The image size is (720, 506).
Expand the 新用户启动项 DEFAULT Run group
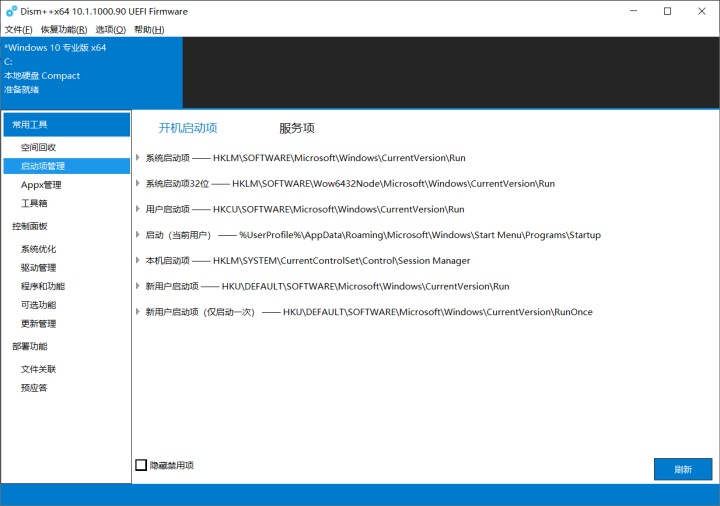(138, 286)
